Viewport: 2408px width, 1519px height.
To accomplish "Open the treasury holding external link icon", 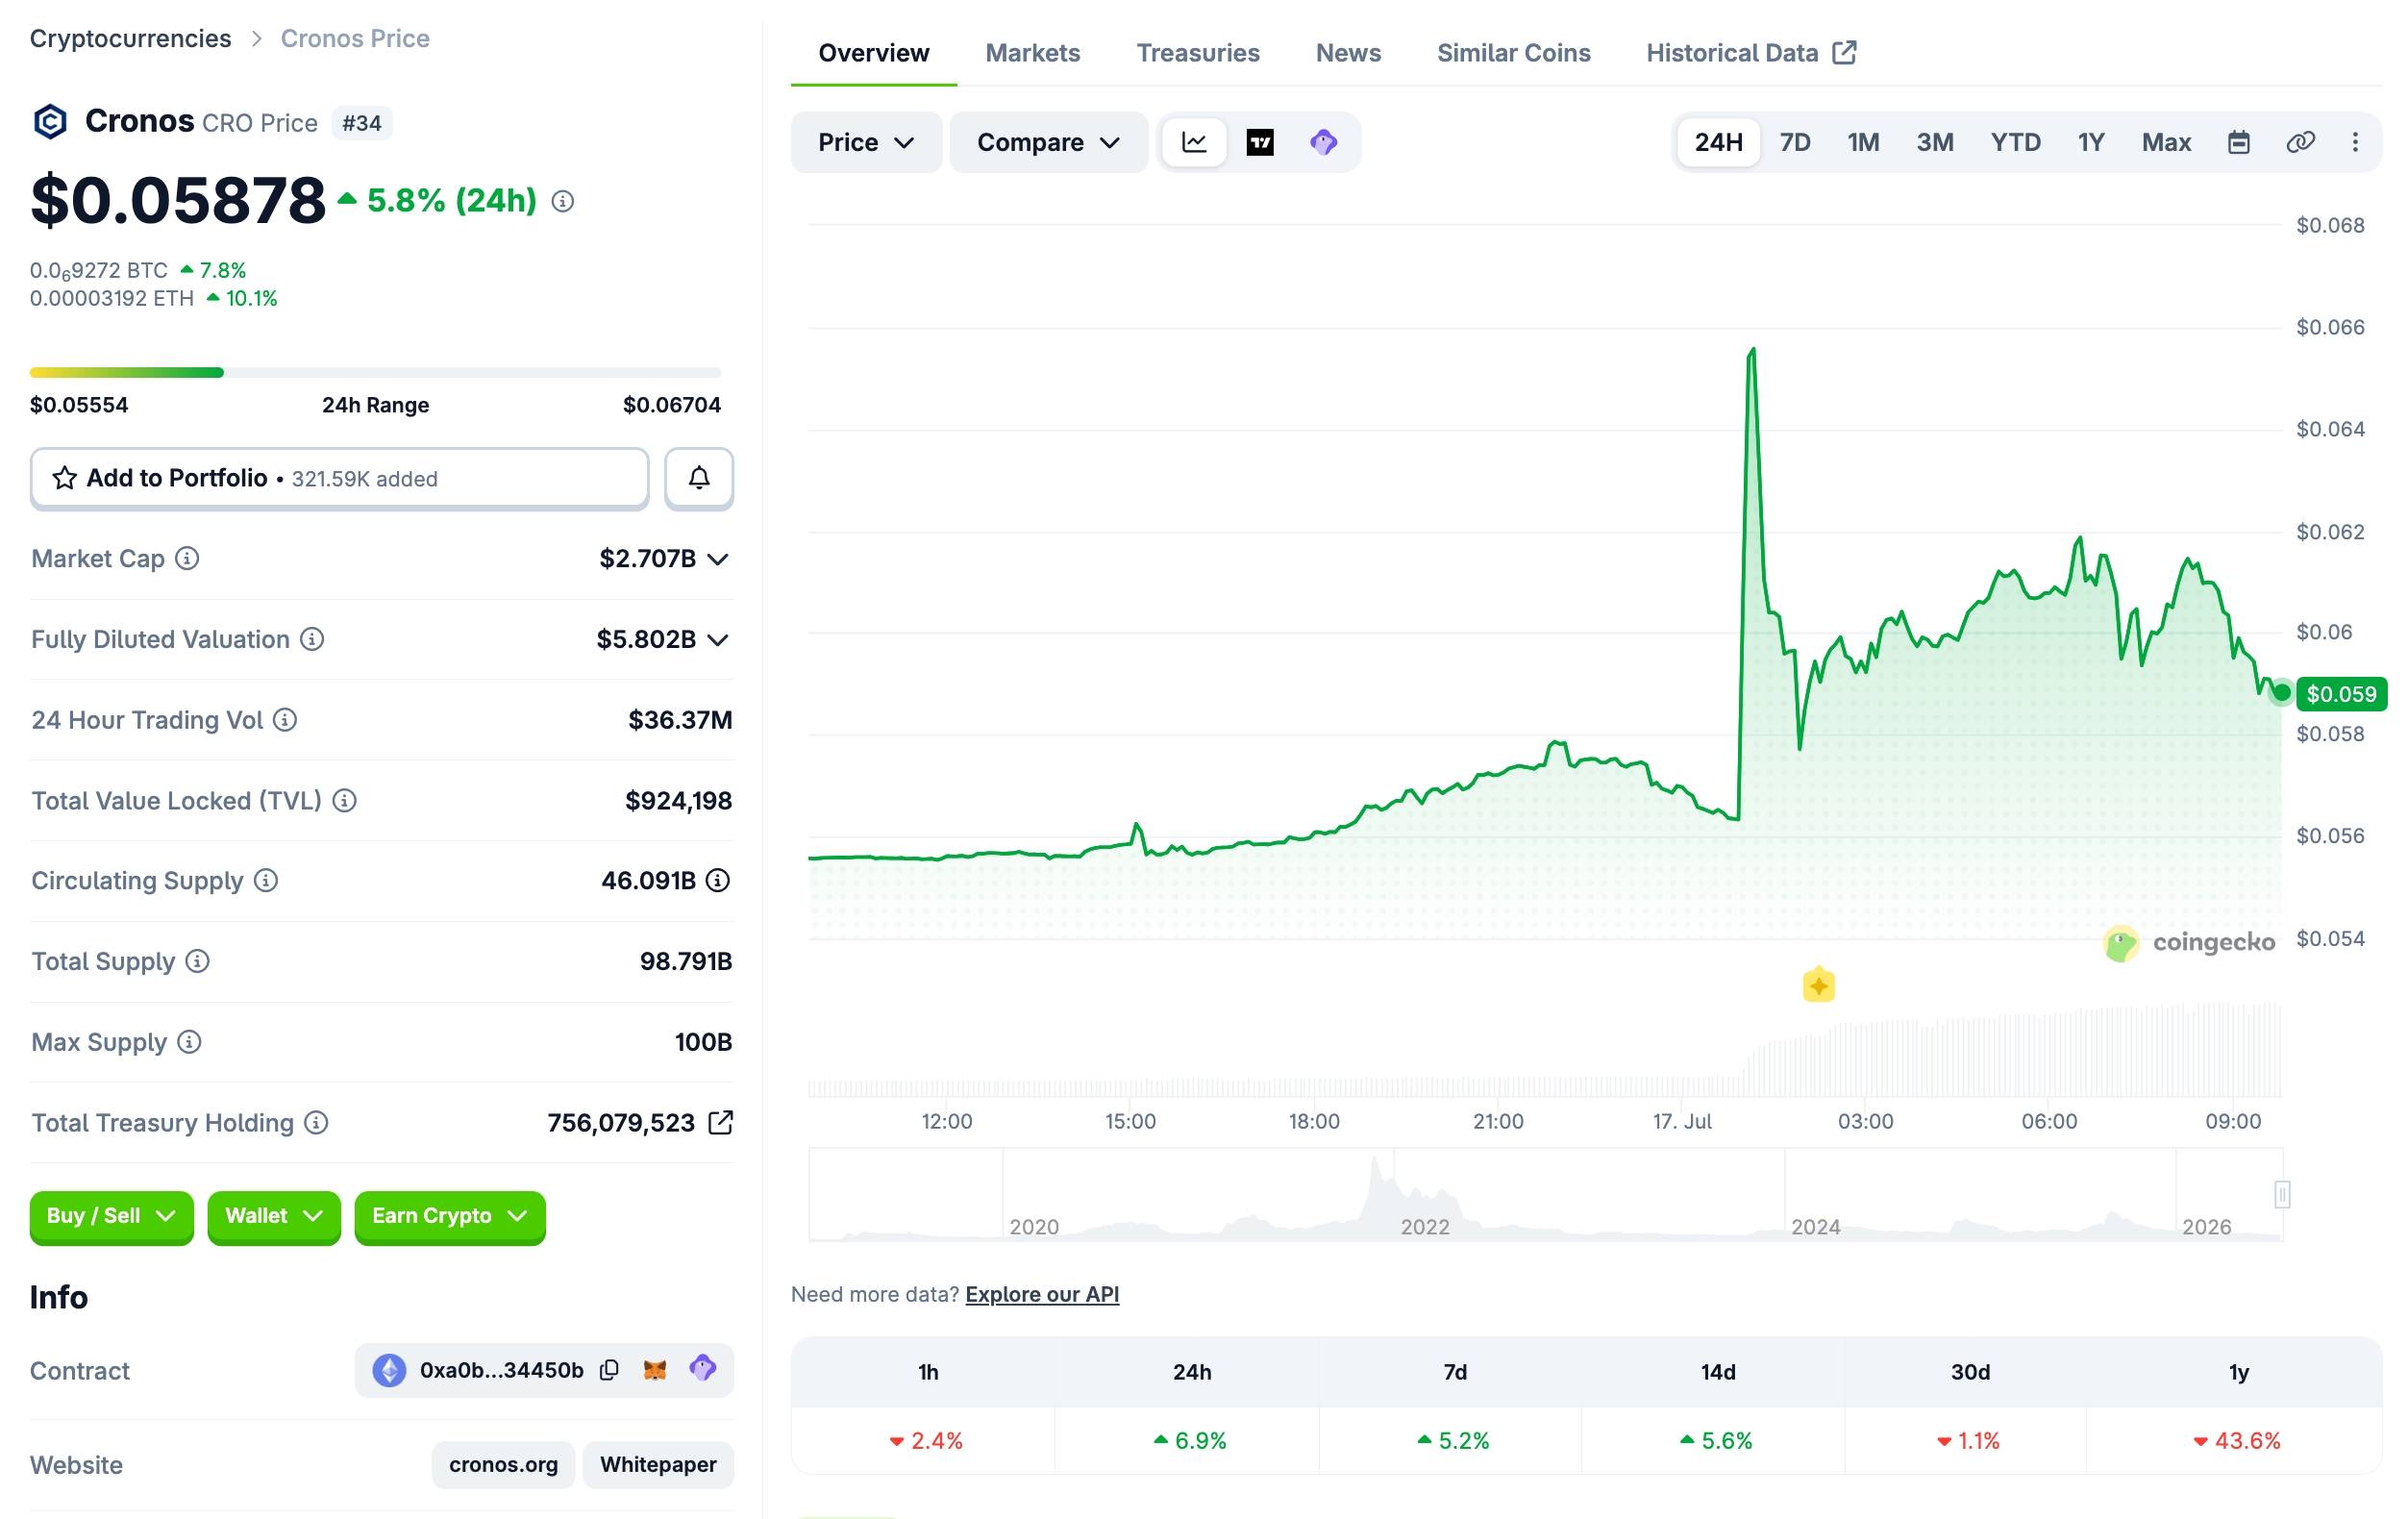I will (720, 1122).
